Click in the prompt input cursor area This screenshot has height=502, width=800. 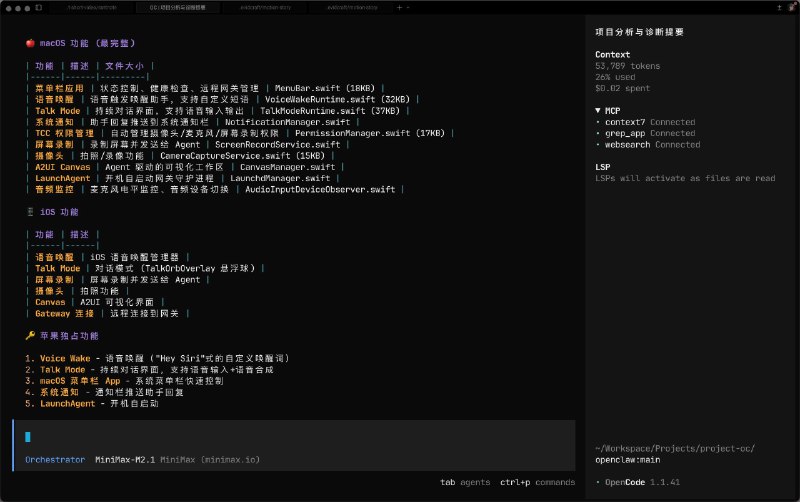point(28,437)
